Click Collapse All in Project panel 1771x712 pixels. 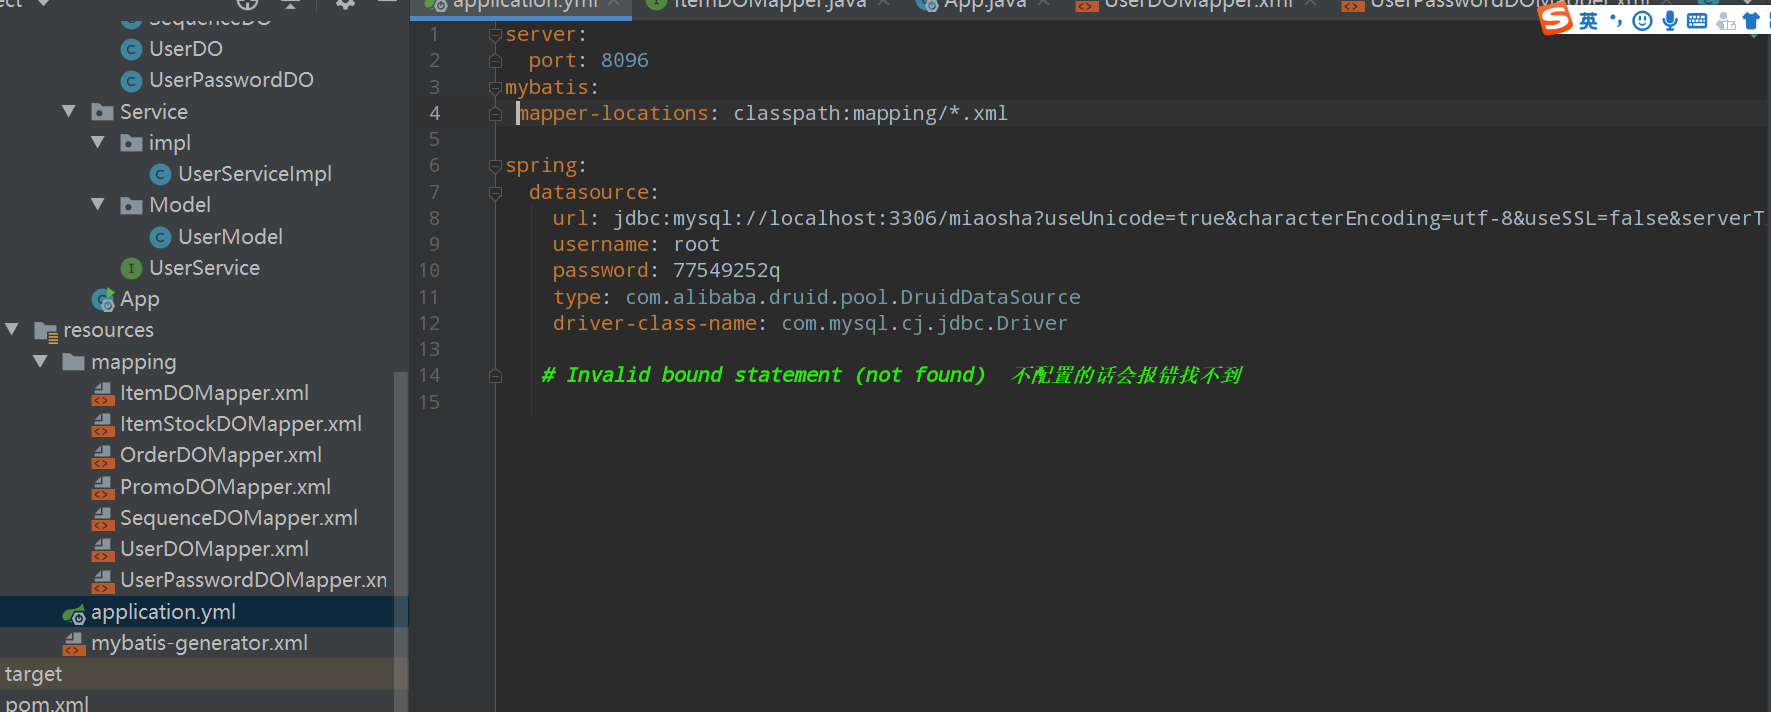[x=291, y=4]
